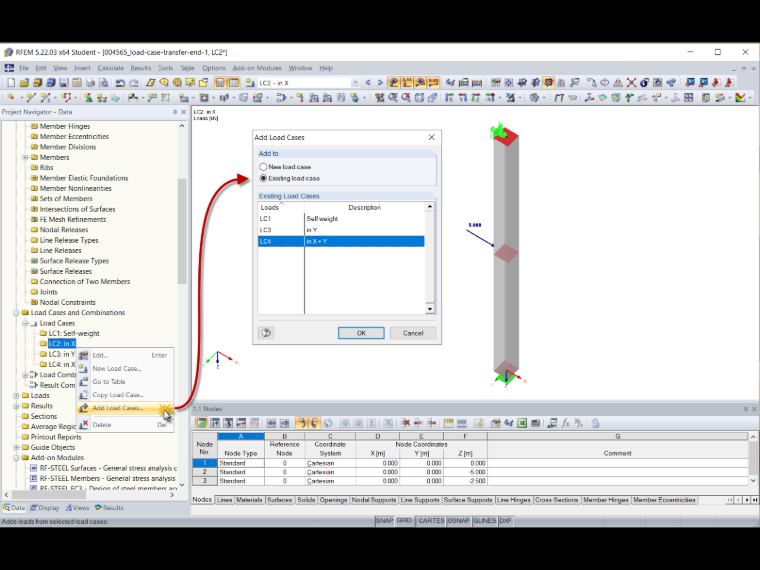This screenshot has width=760, height=570.
Task: Select the 'New load case' radio button
Action: coord(263,167)
